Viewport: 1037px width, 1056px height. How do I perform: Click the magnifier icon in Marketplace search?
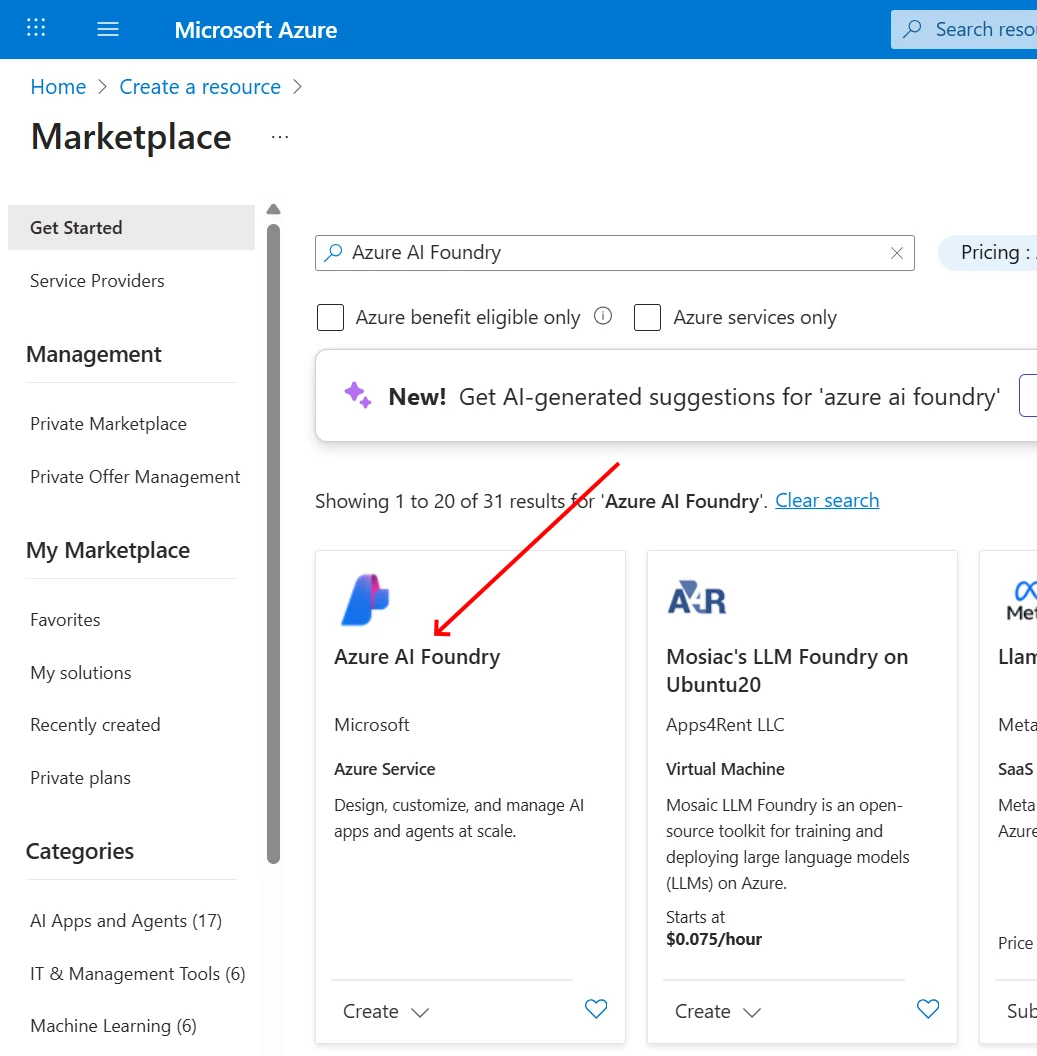point(333,253)
